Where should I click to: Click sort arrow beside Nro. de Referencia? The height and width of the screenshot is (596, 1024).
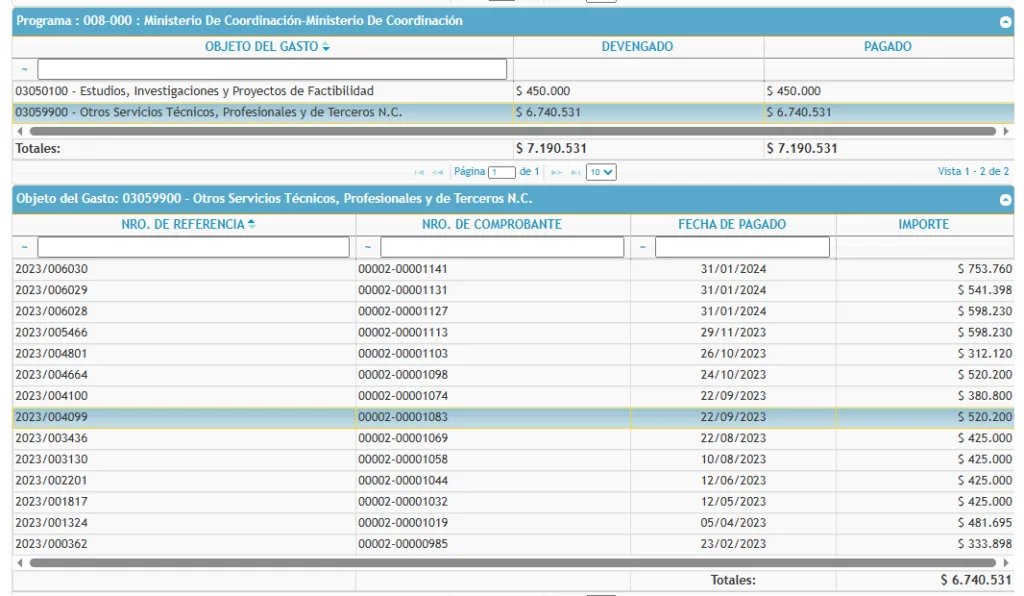pyautogui.click(x=252, y=225)
